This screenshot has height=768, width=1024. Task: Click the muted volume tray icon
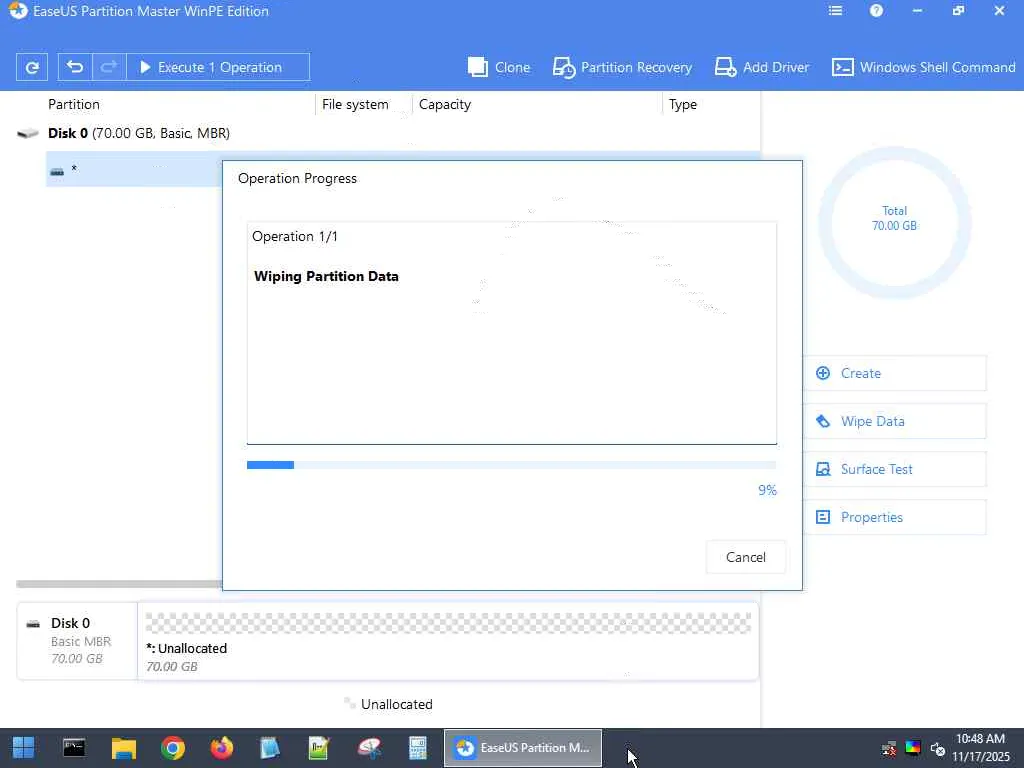pos(938,748)
